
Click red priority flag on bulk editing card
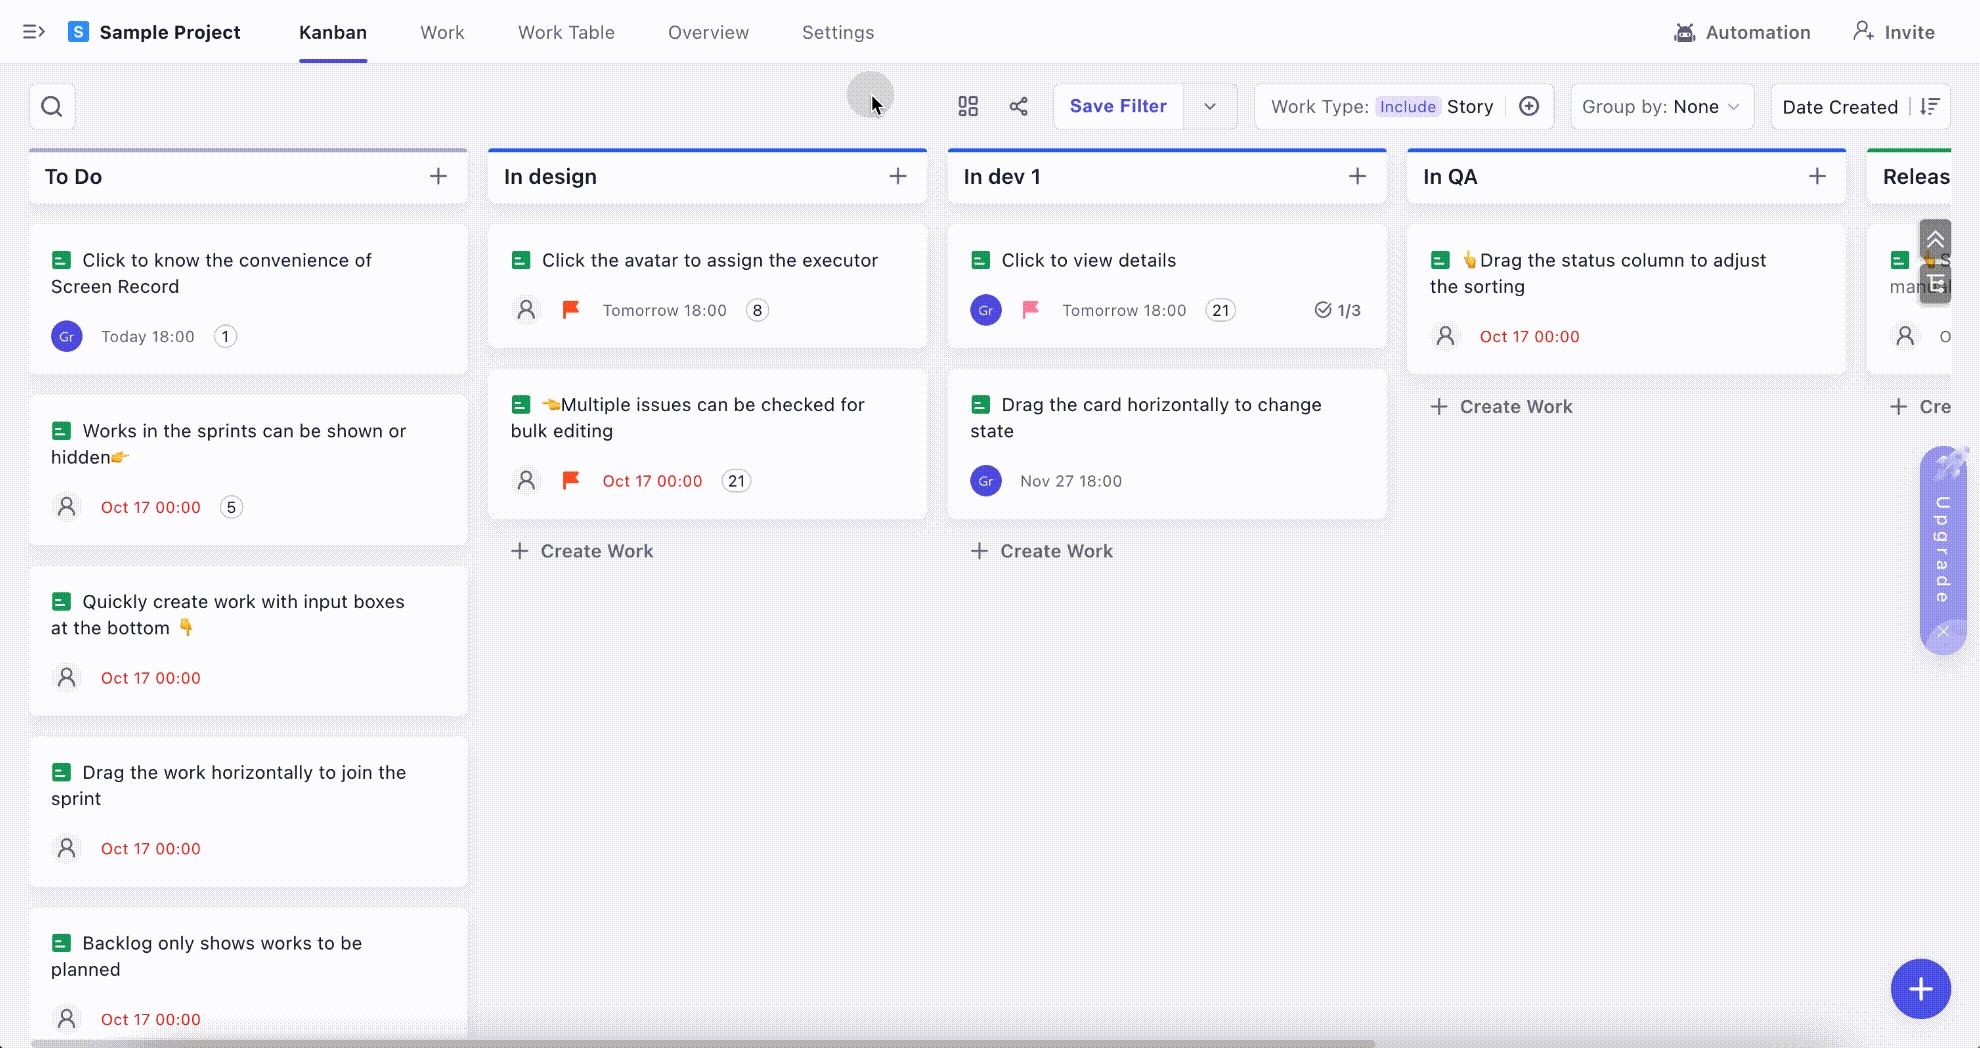pyautogui.click(x=571, y=481)
